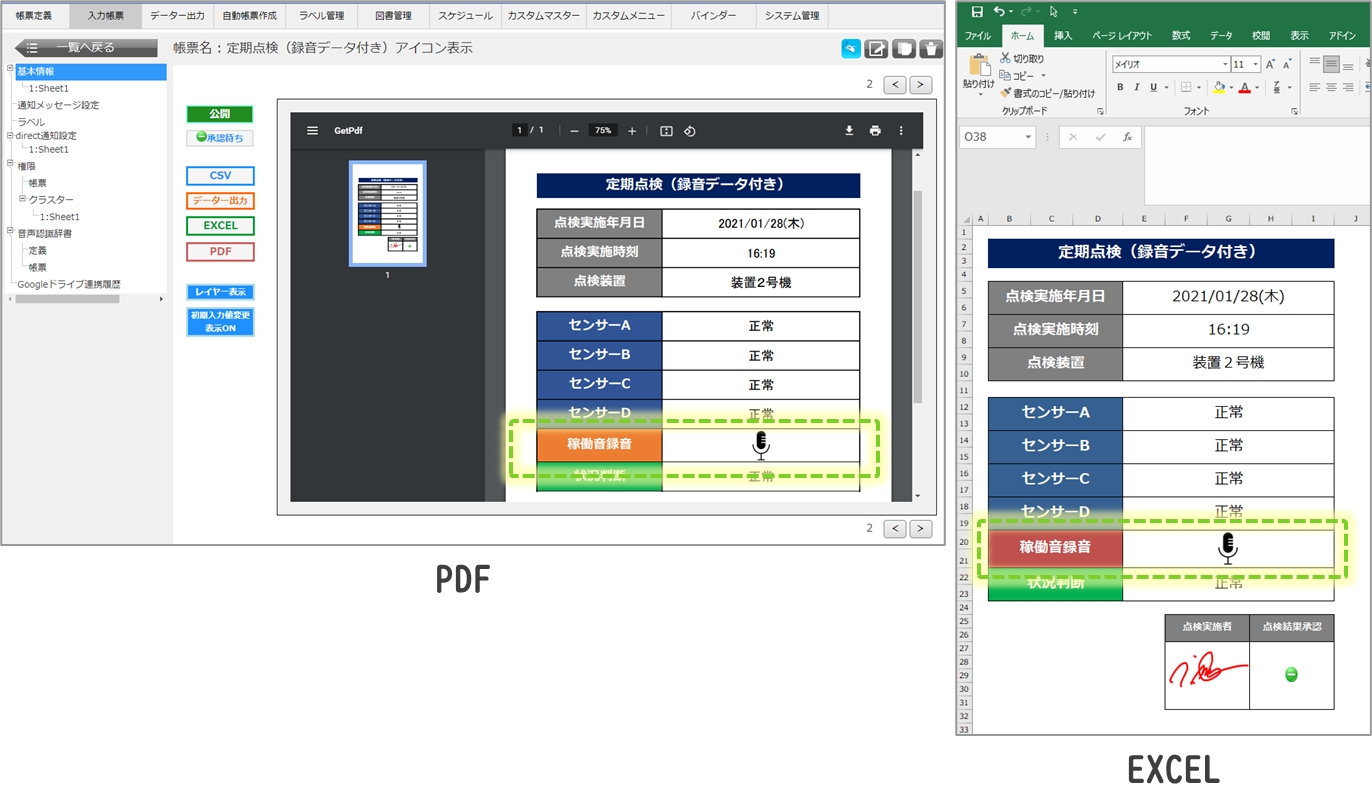
Task: Open font color dropdown arrow
Action: 1257,88
